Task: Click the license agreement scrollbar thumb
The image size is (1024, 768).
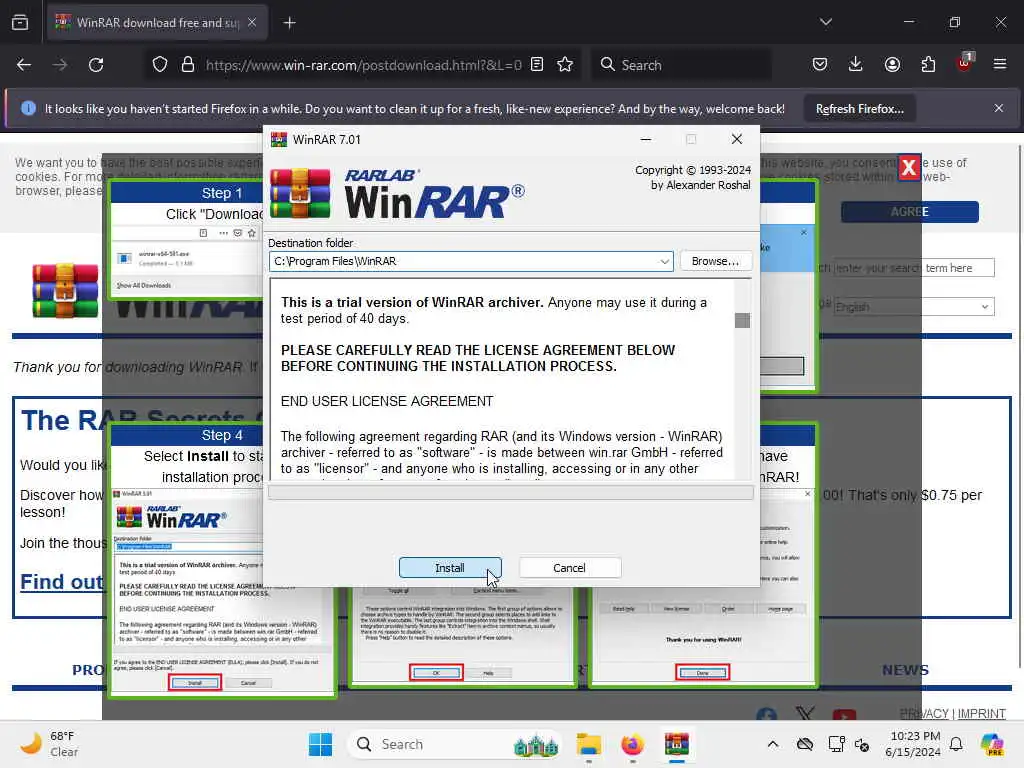Action: (x=743, y=320)
